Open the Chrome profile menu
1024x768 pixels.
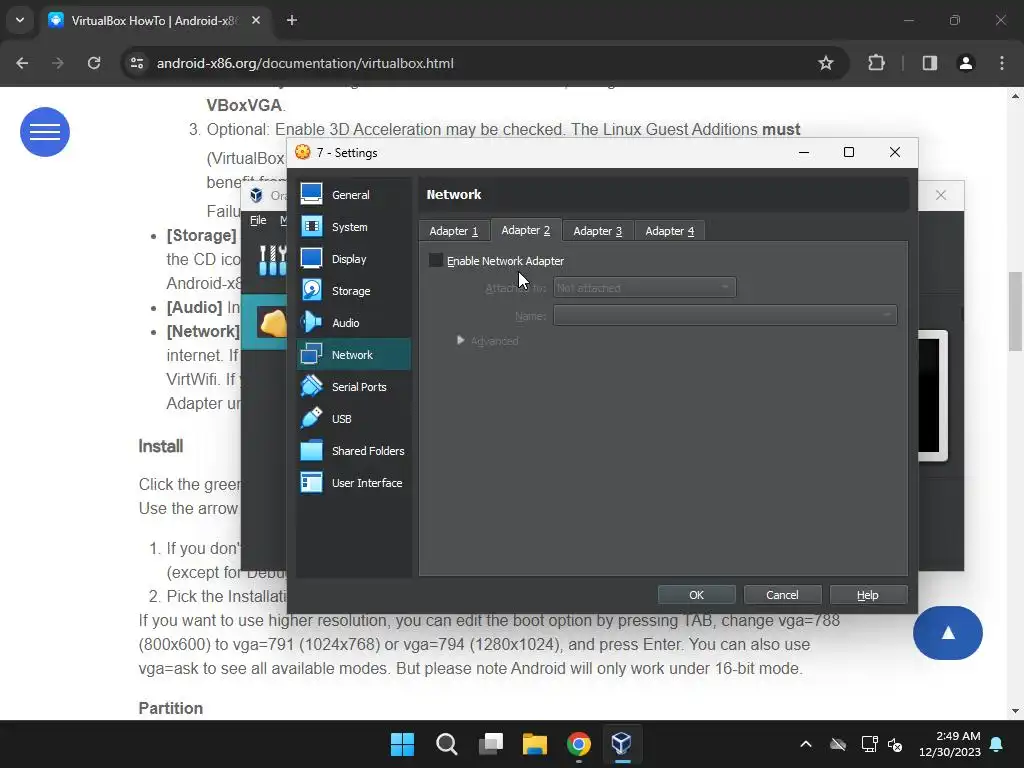[966, 63]
